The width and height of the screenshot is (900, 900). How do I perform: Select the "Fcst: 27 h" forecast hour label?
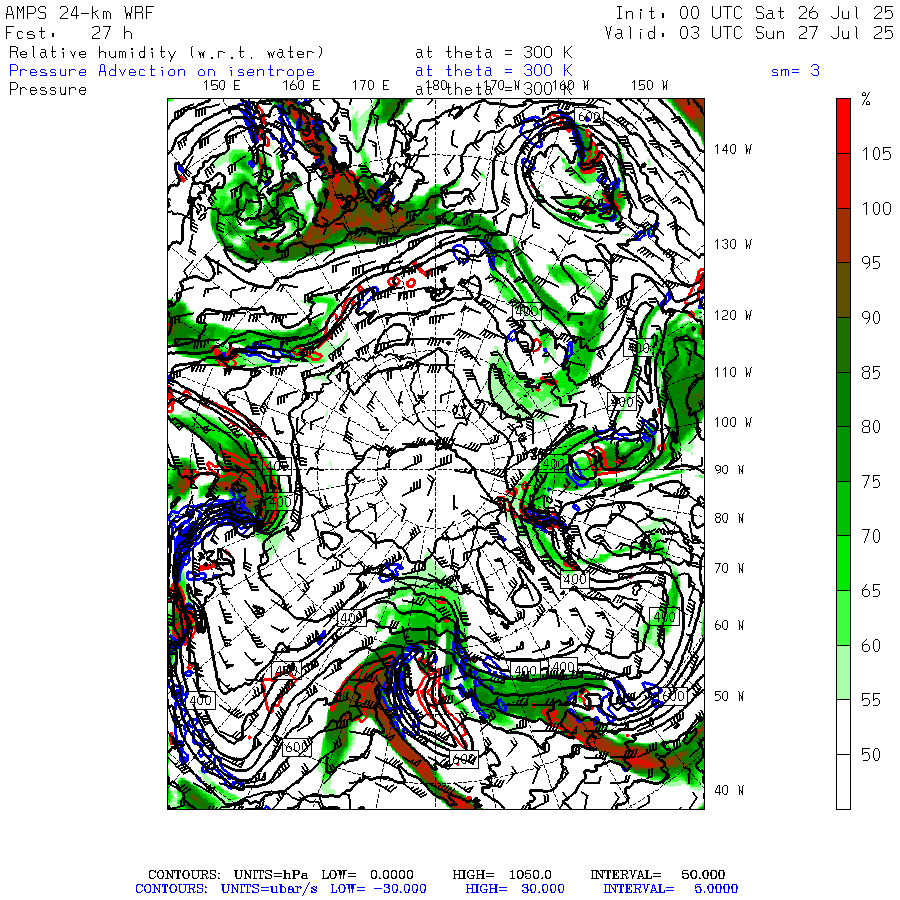69,33
